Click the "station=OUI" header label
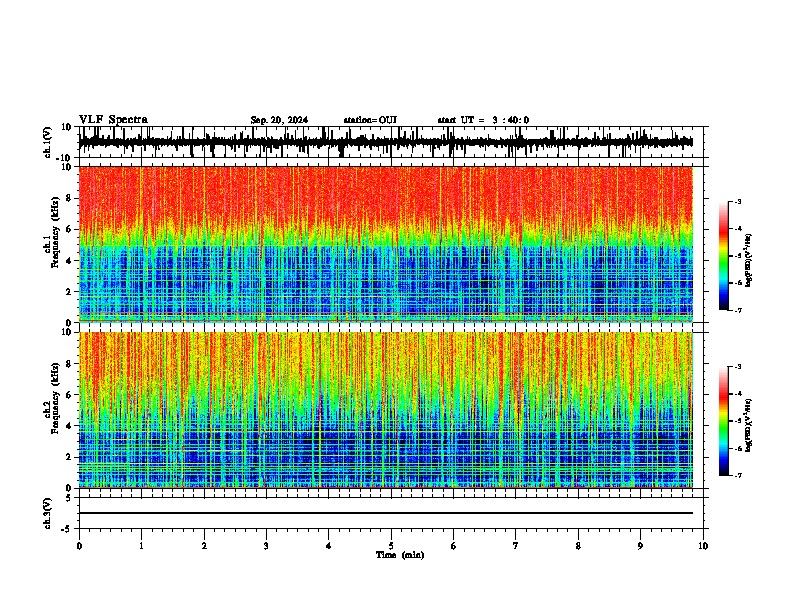This screenshot has height=612, width=792. tap(370, 120)
